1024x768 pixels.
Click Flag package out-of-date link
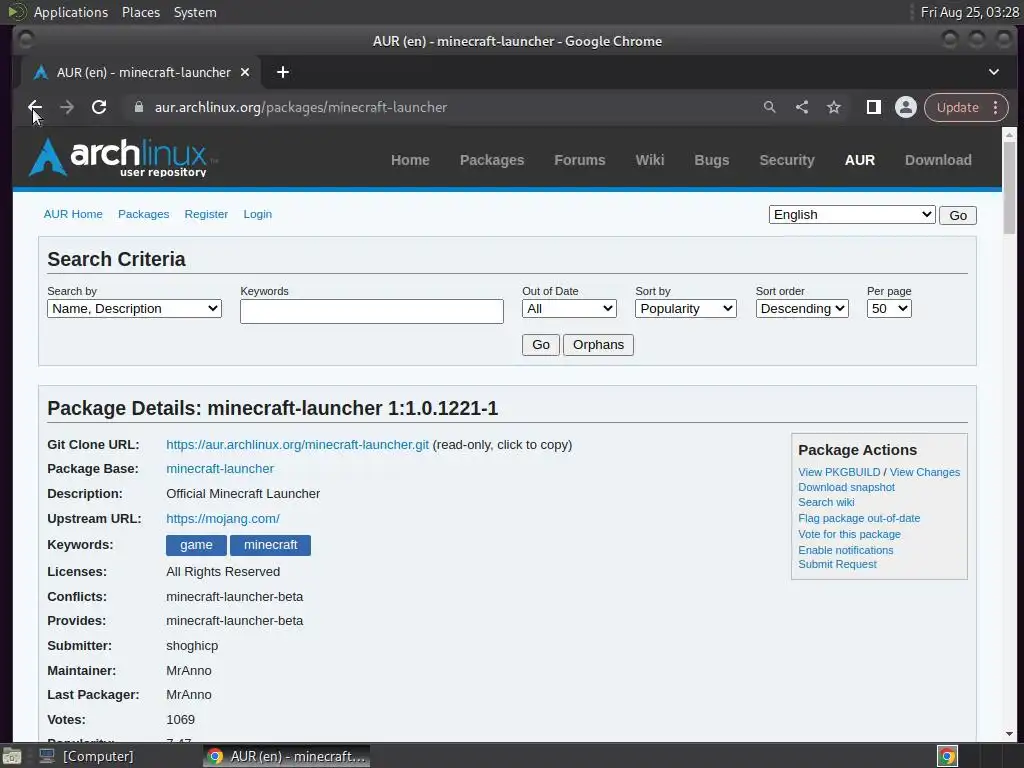[859, 518]
